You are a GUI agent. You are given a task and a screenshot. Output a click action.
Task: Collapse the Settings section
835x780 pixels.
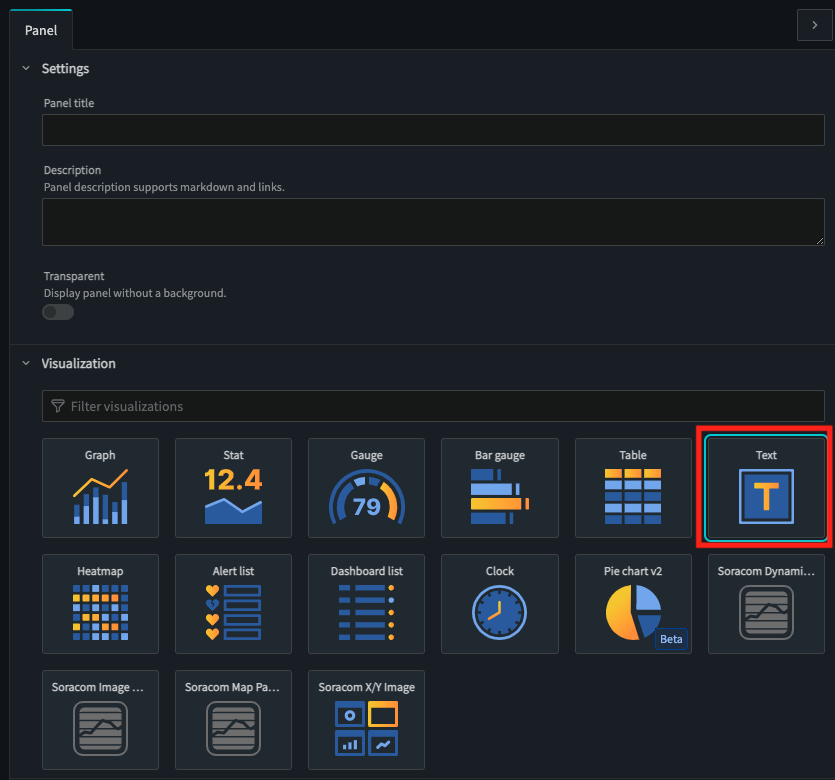pos(26,69)
